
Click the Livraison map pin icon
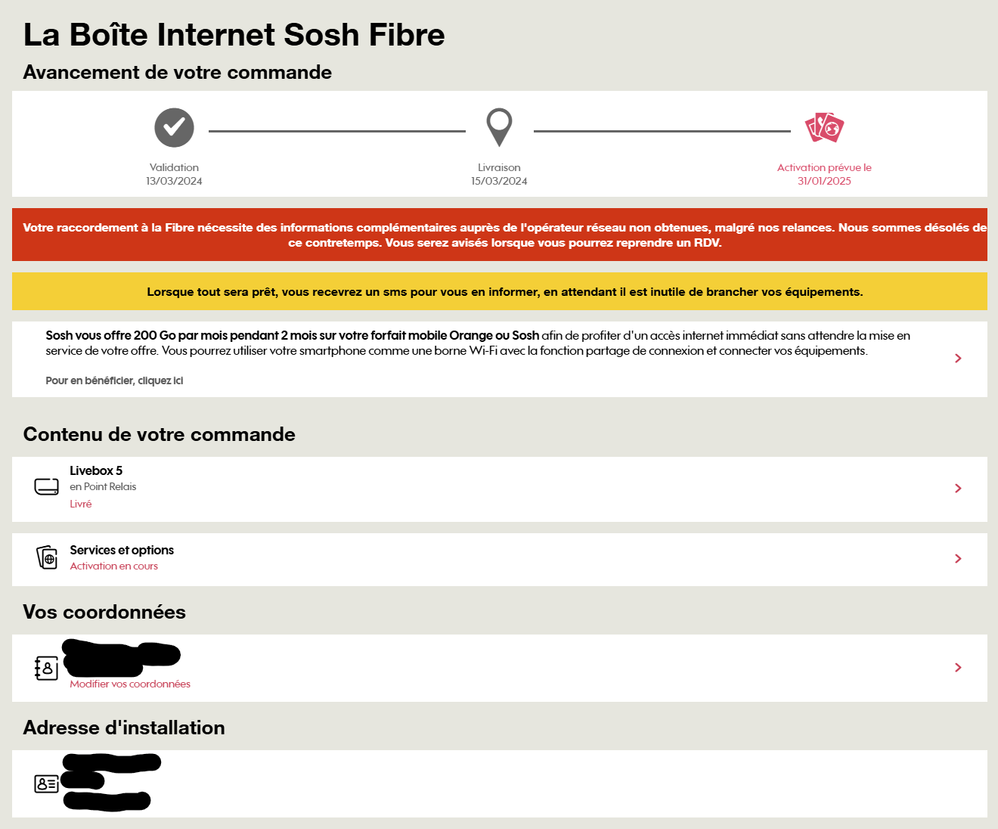[499, 127]
